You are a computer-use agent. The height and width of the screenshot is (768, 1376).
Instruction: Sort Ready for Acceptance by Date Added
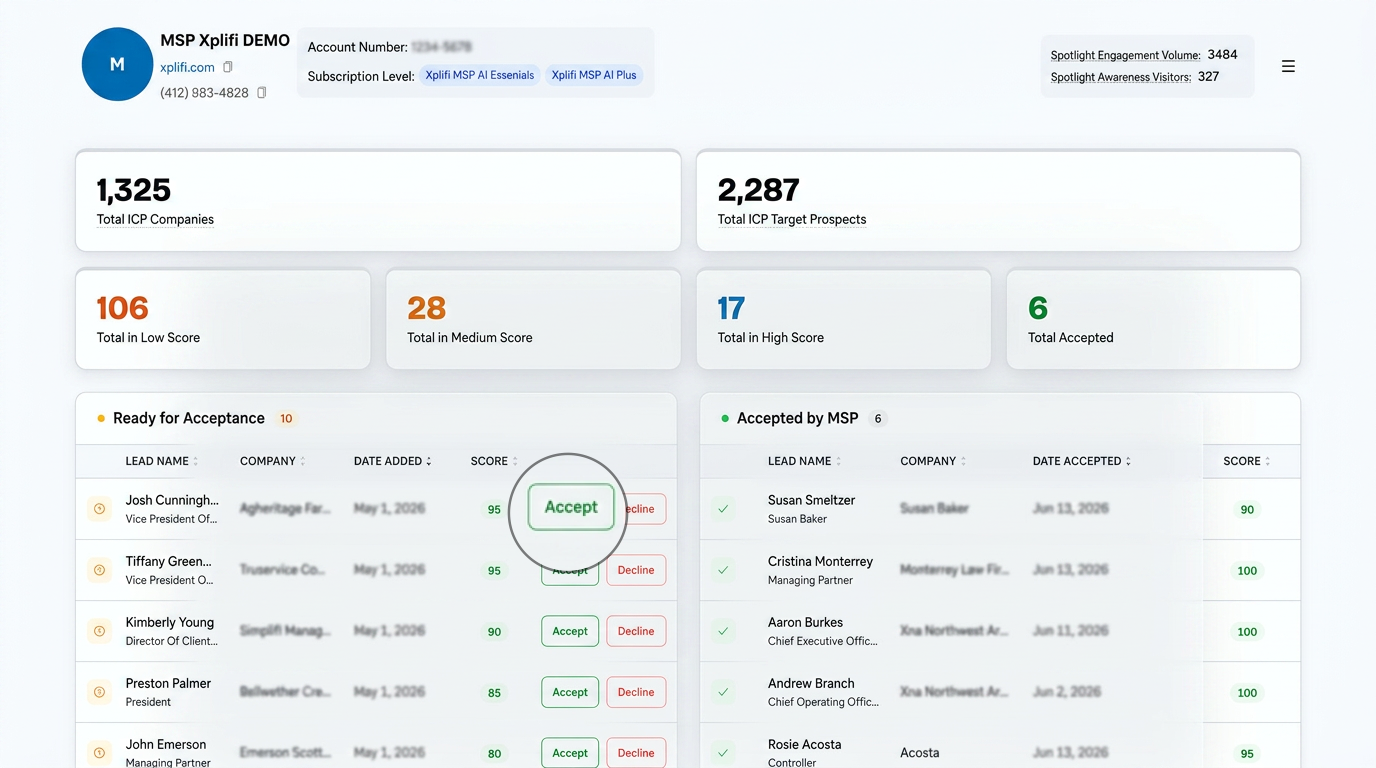point(393,461)
